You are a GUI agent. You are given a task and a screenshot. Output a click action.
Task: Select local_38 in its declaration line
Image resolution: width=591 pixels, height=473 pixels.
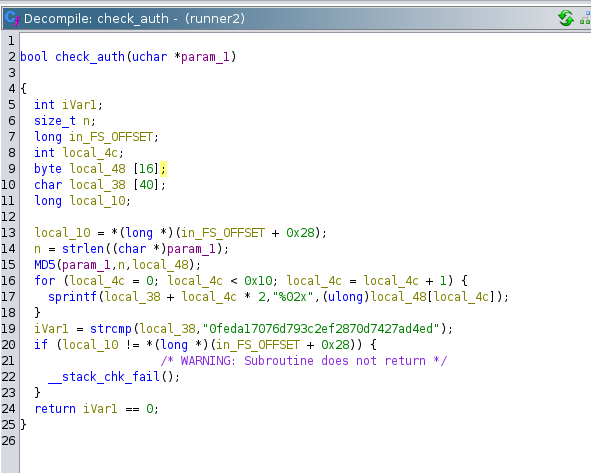(x=97, y=185)
